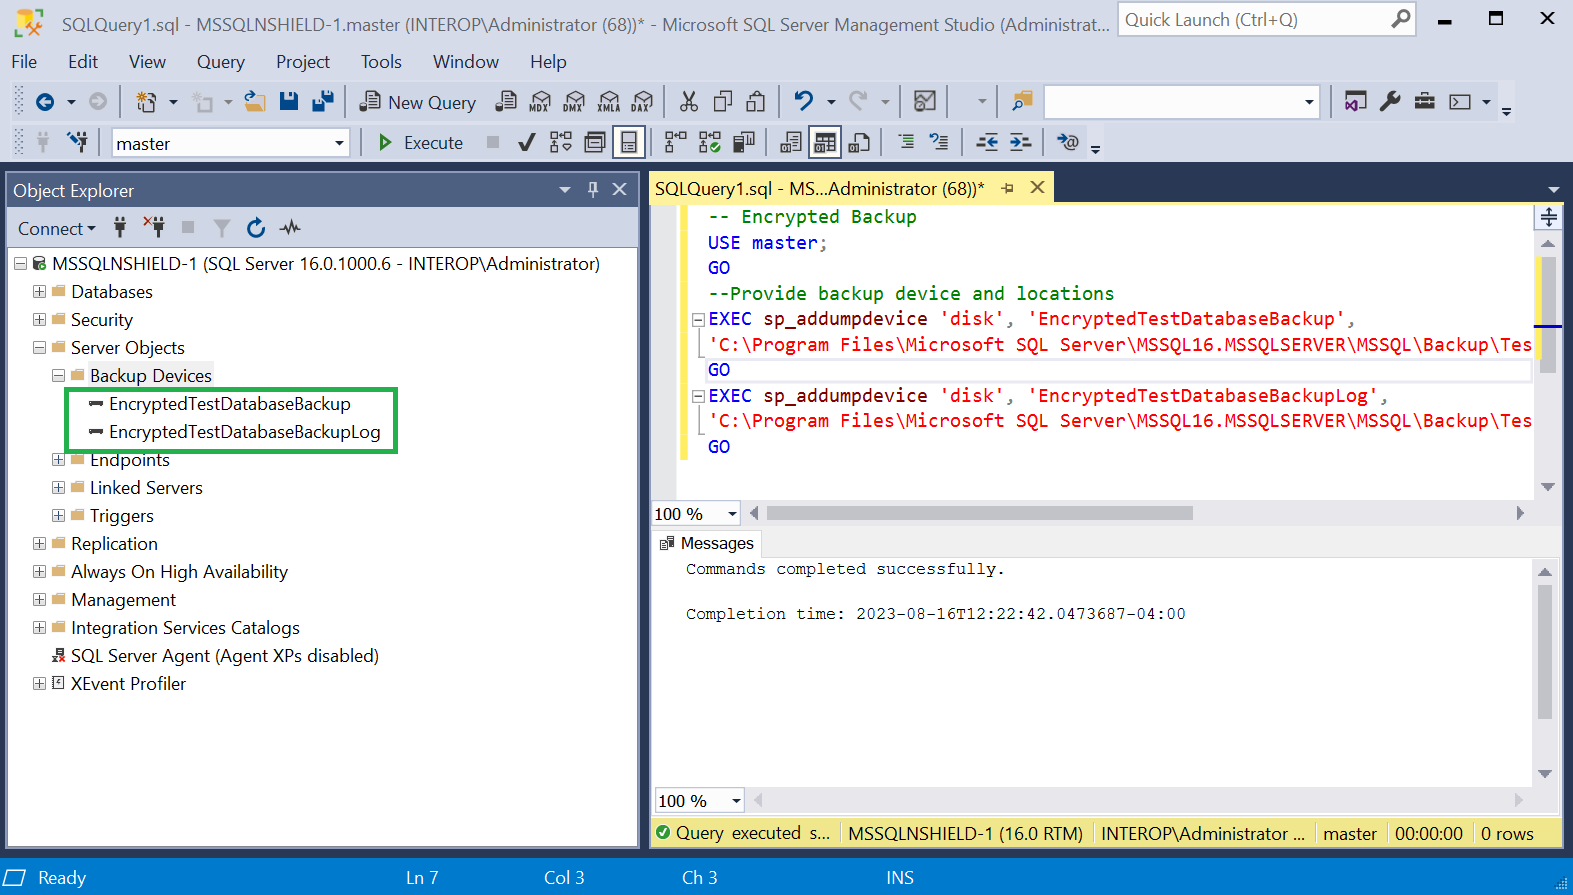The image size is (1573, 895).
Task: Click the DAX query icon
Action: pos(643,101)
